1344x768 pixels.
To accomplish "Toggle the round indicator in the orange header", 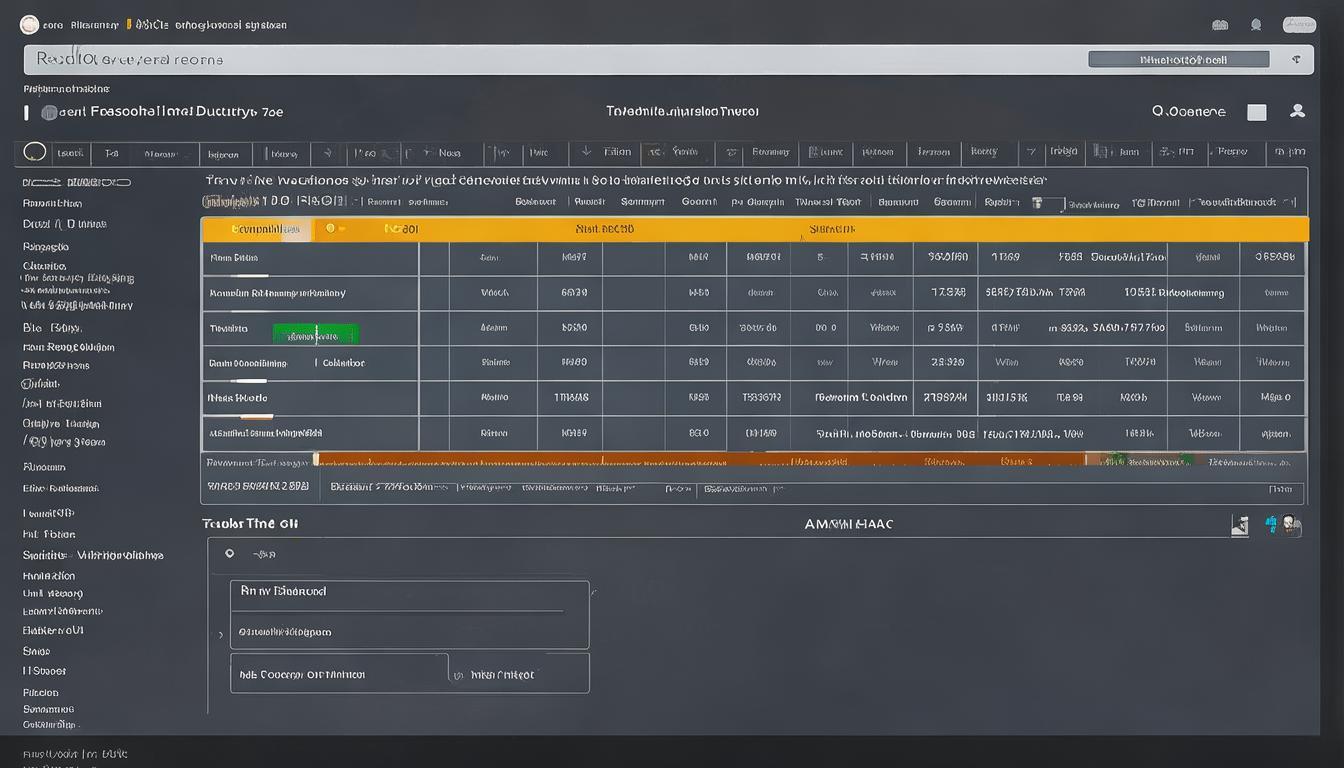I will [330, 229].
